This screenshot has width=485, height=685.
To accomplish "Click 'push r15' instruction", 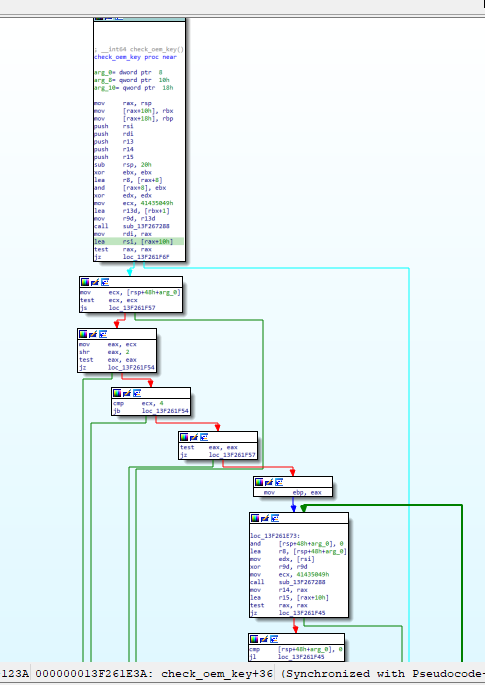I will [x=114, y=157].
